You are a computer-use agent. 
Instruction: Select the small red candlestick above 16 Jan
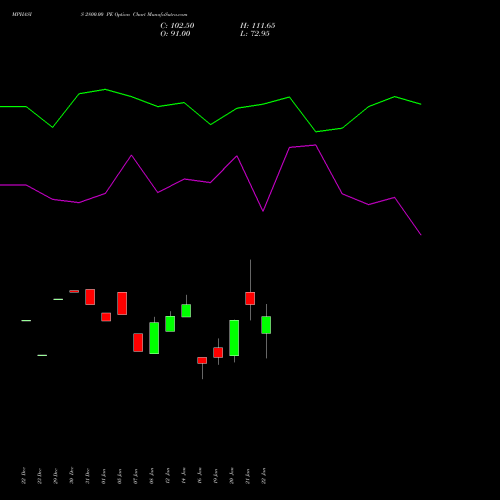(x=202, y=360)
